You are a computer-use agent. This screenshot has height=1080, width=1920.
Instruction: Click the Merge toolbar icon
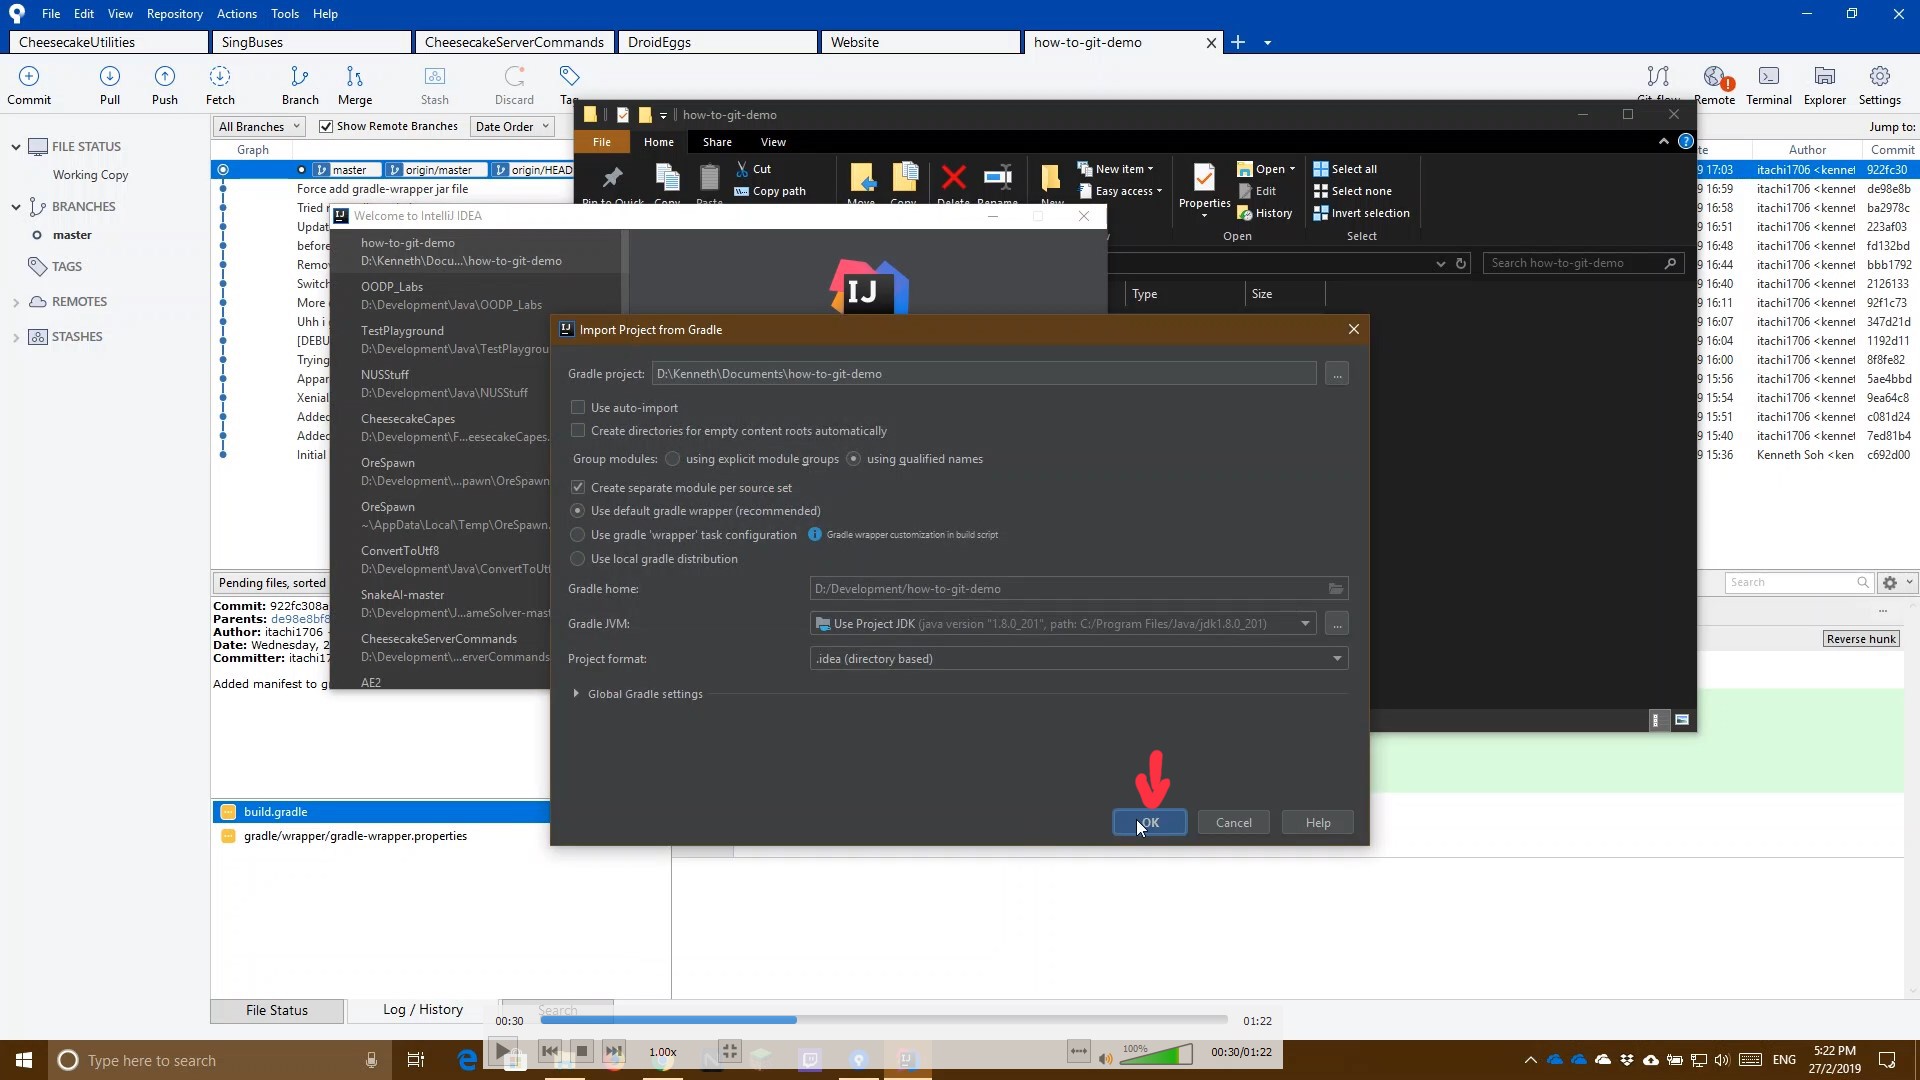pyautogui.click(x=355, y=85)
